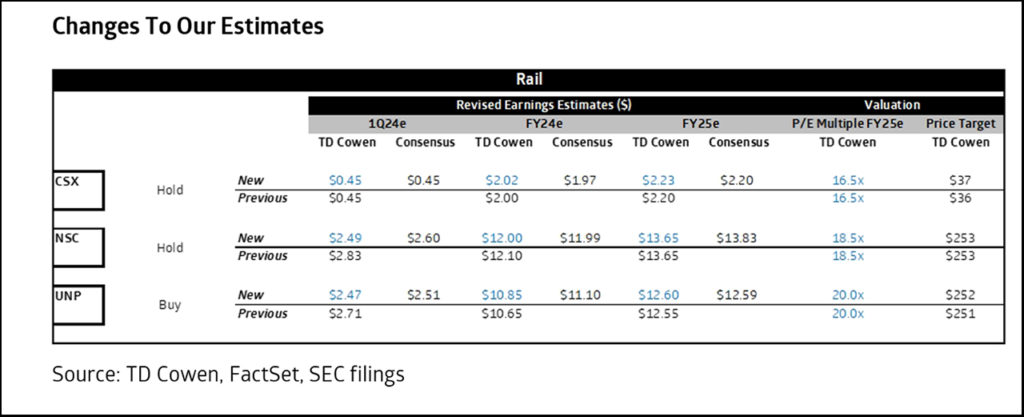This screenshot has width=1024, height=417.
Task: Select the $37 CSX price target
Action: pos(960,180)
